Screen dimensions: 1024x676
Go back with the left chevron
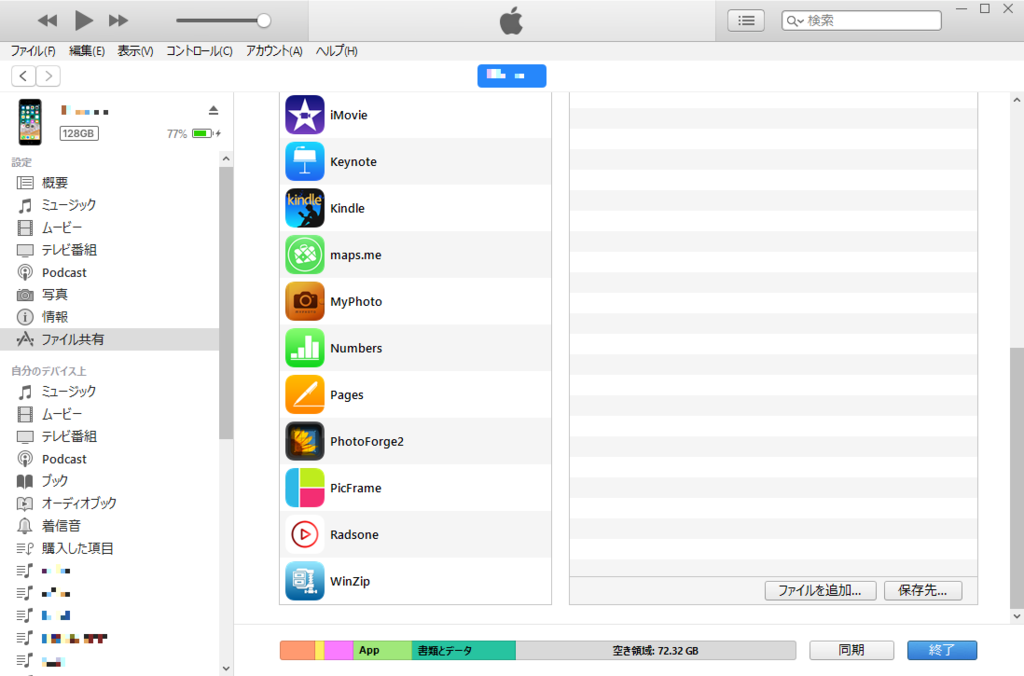pos(24,76)
